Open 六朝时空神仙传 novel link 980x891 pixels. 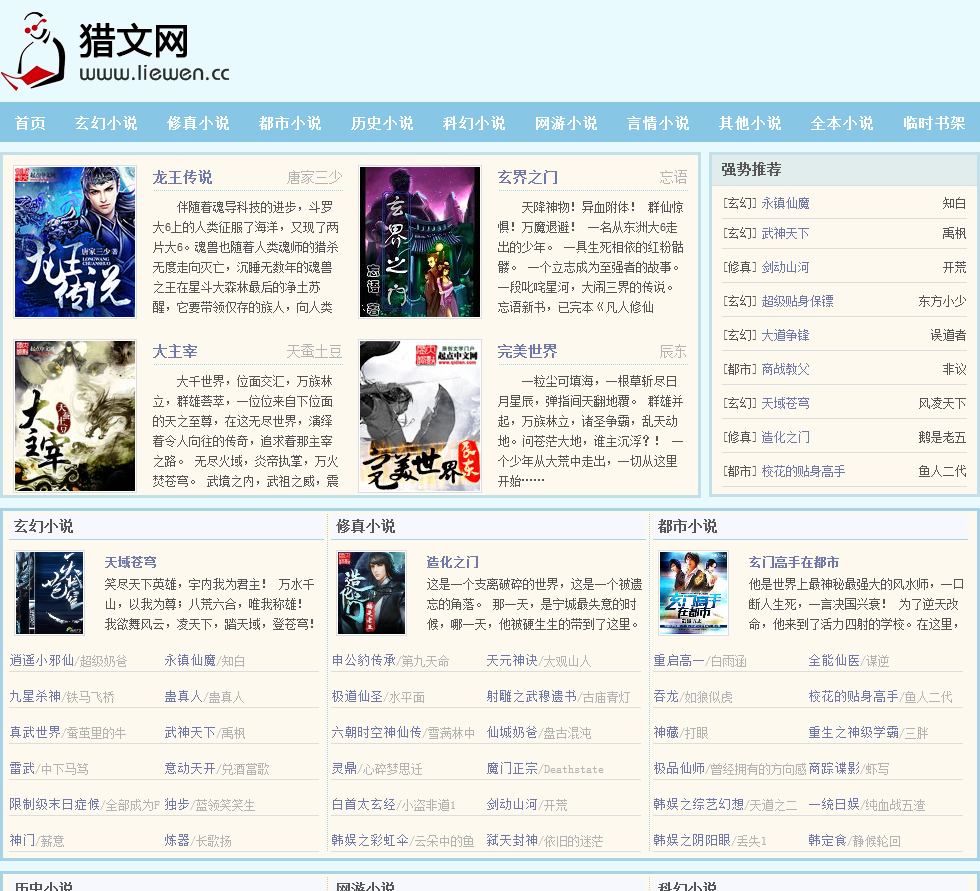point(376,732)
